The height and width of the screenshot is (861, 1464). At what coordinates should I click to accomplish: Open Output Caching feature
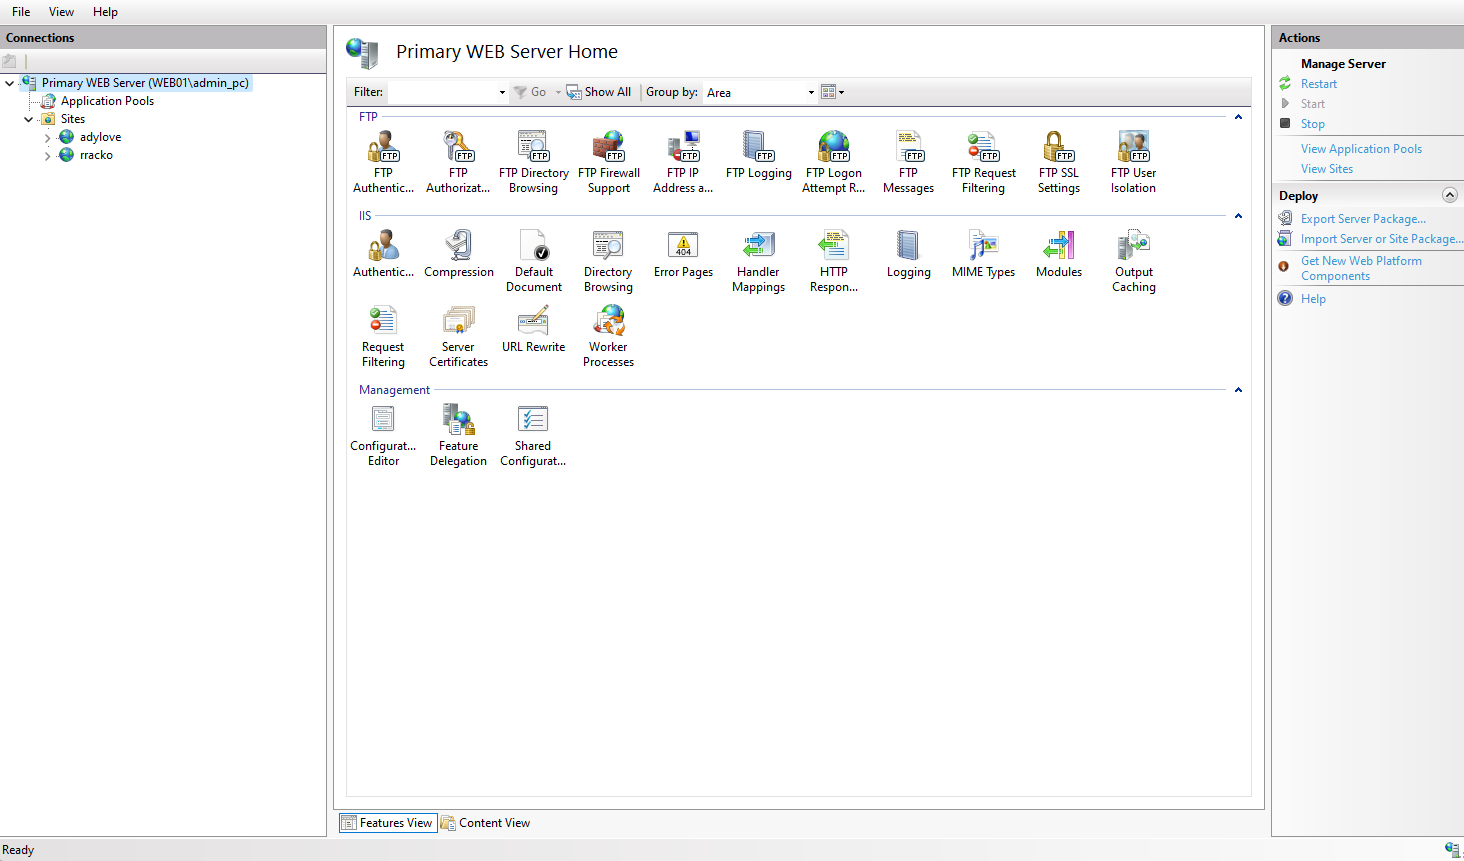tap(1133, 261)
